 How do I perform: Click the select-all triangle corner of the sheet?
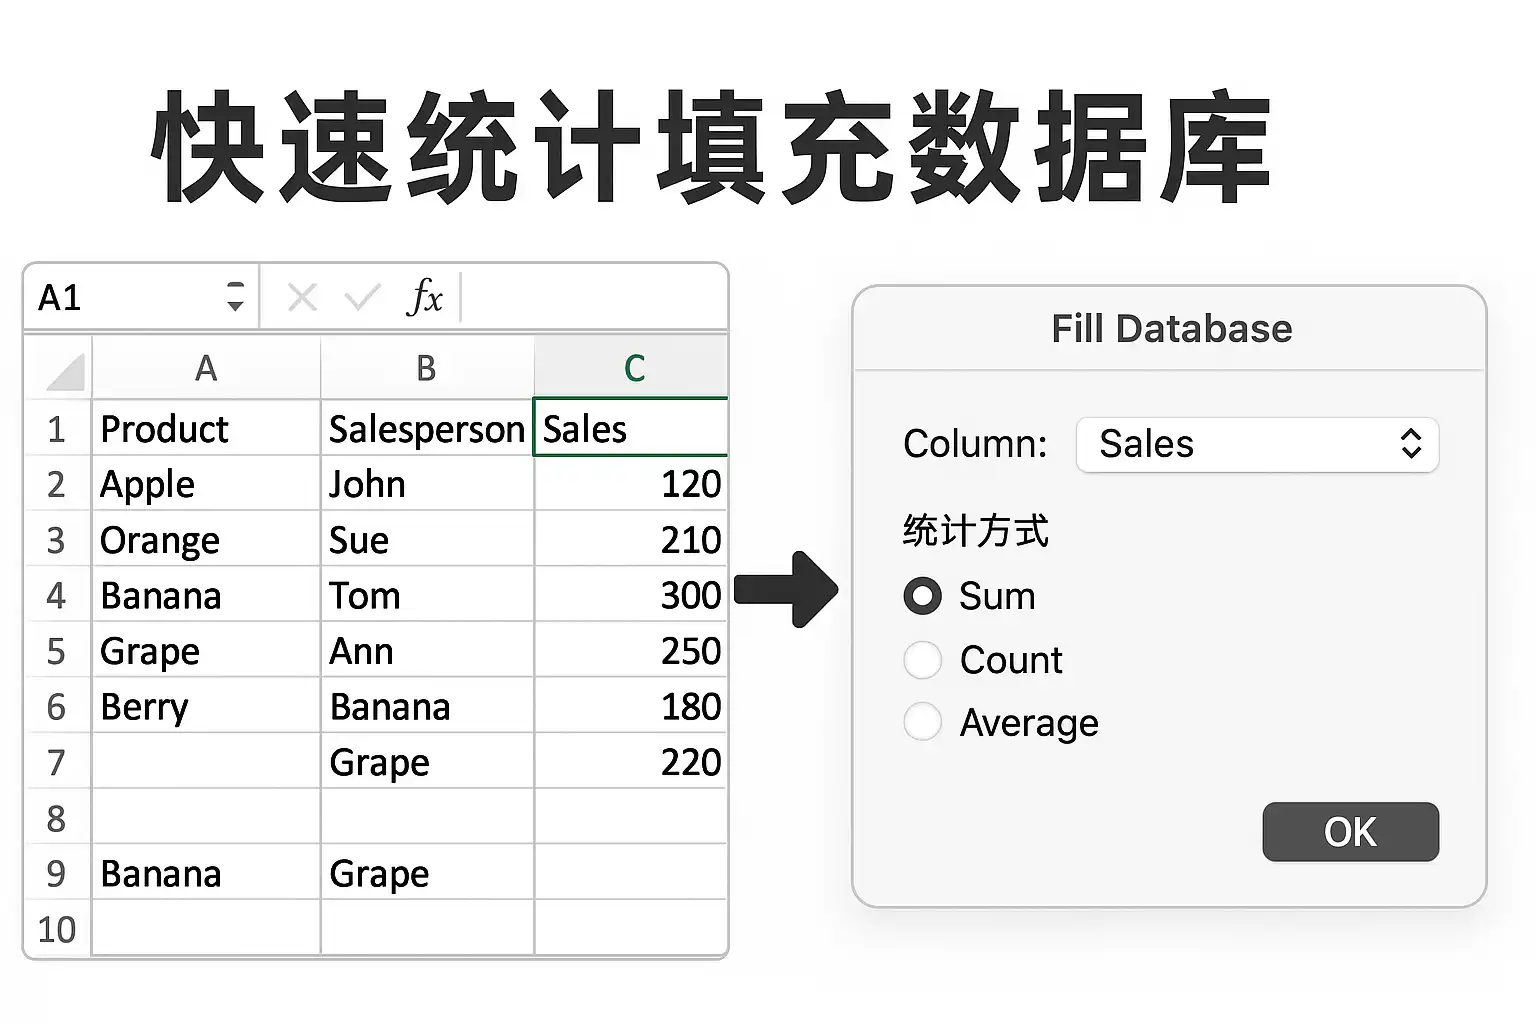66,372
